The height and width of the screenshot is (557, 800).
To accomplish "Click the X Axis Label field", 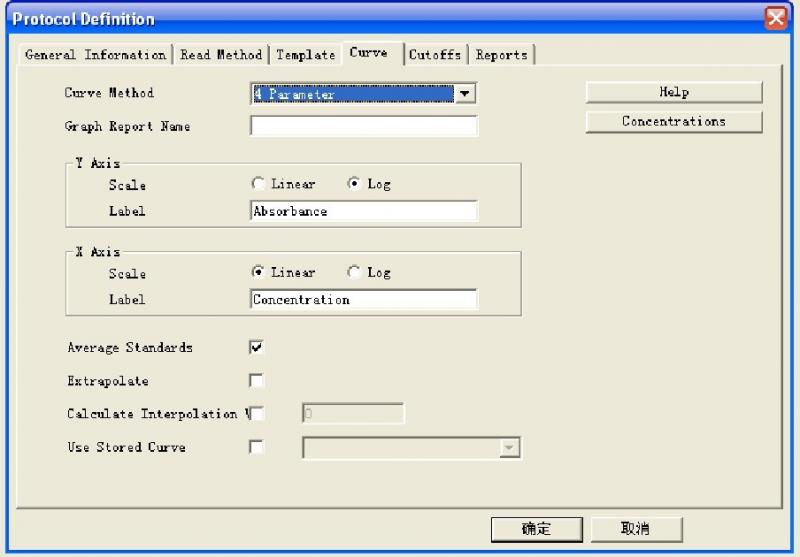I will pyautogui.click(x=364, y=299).
